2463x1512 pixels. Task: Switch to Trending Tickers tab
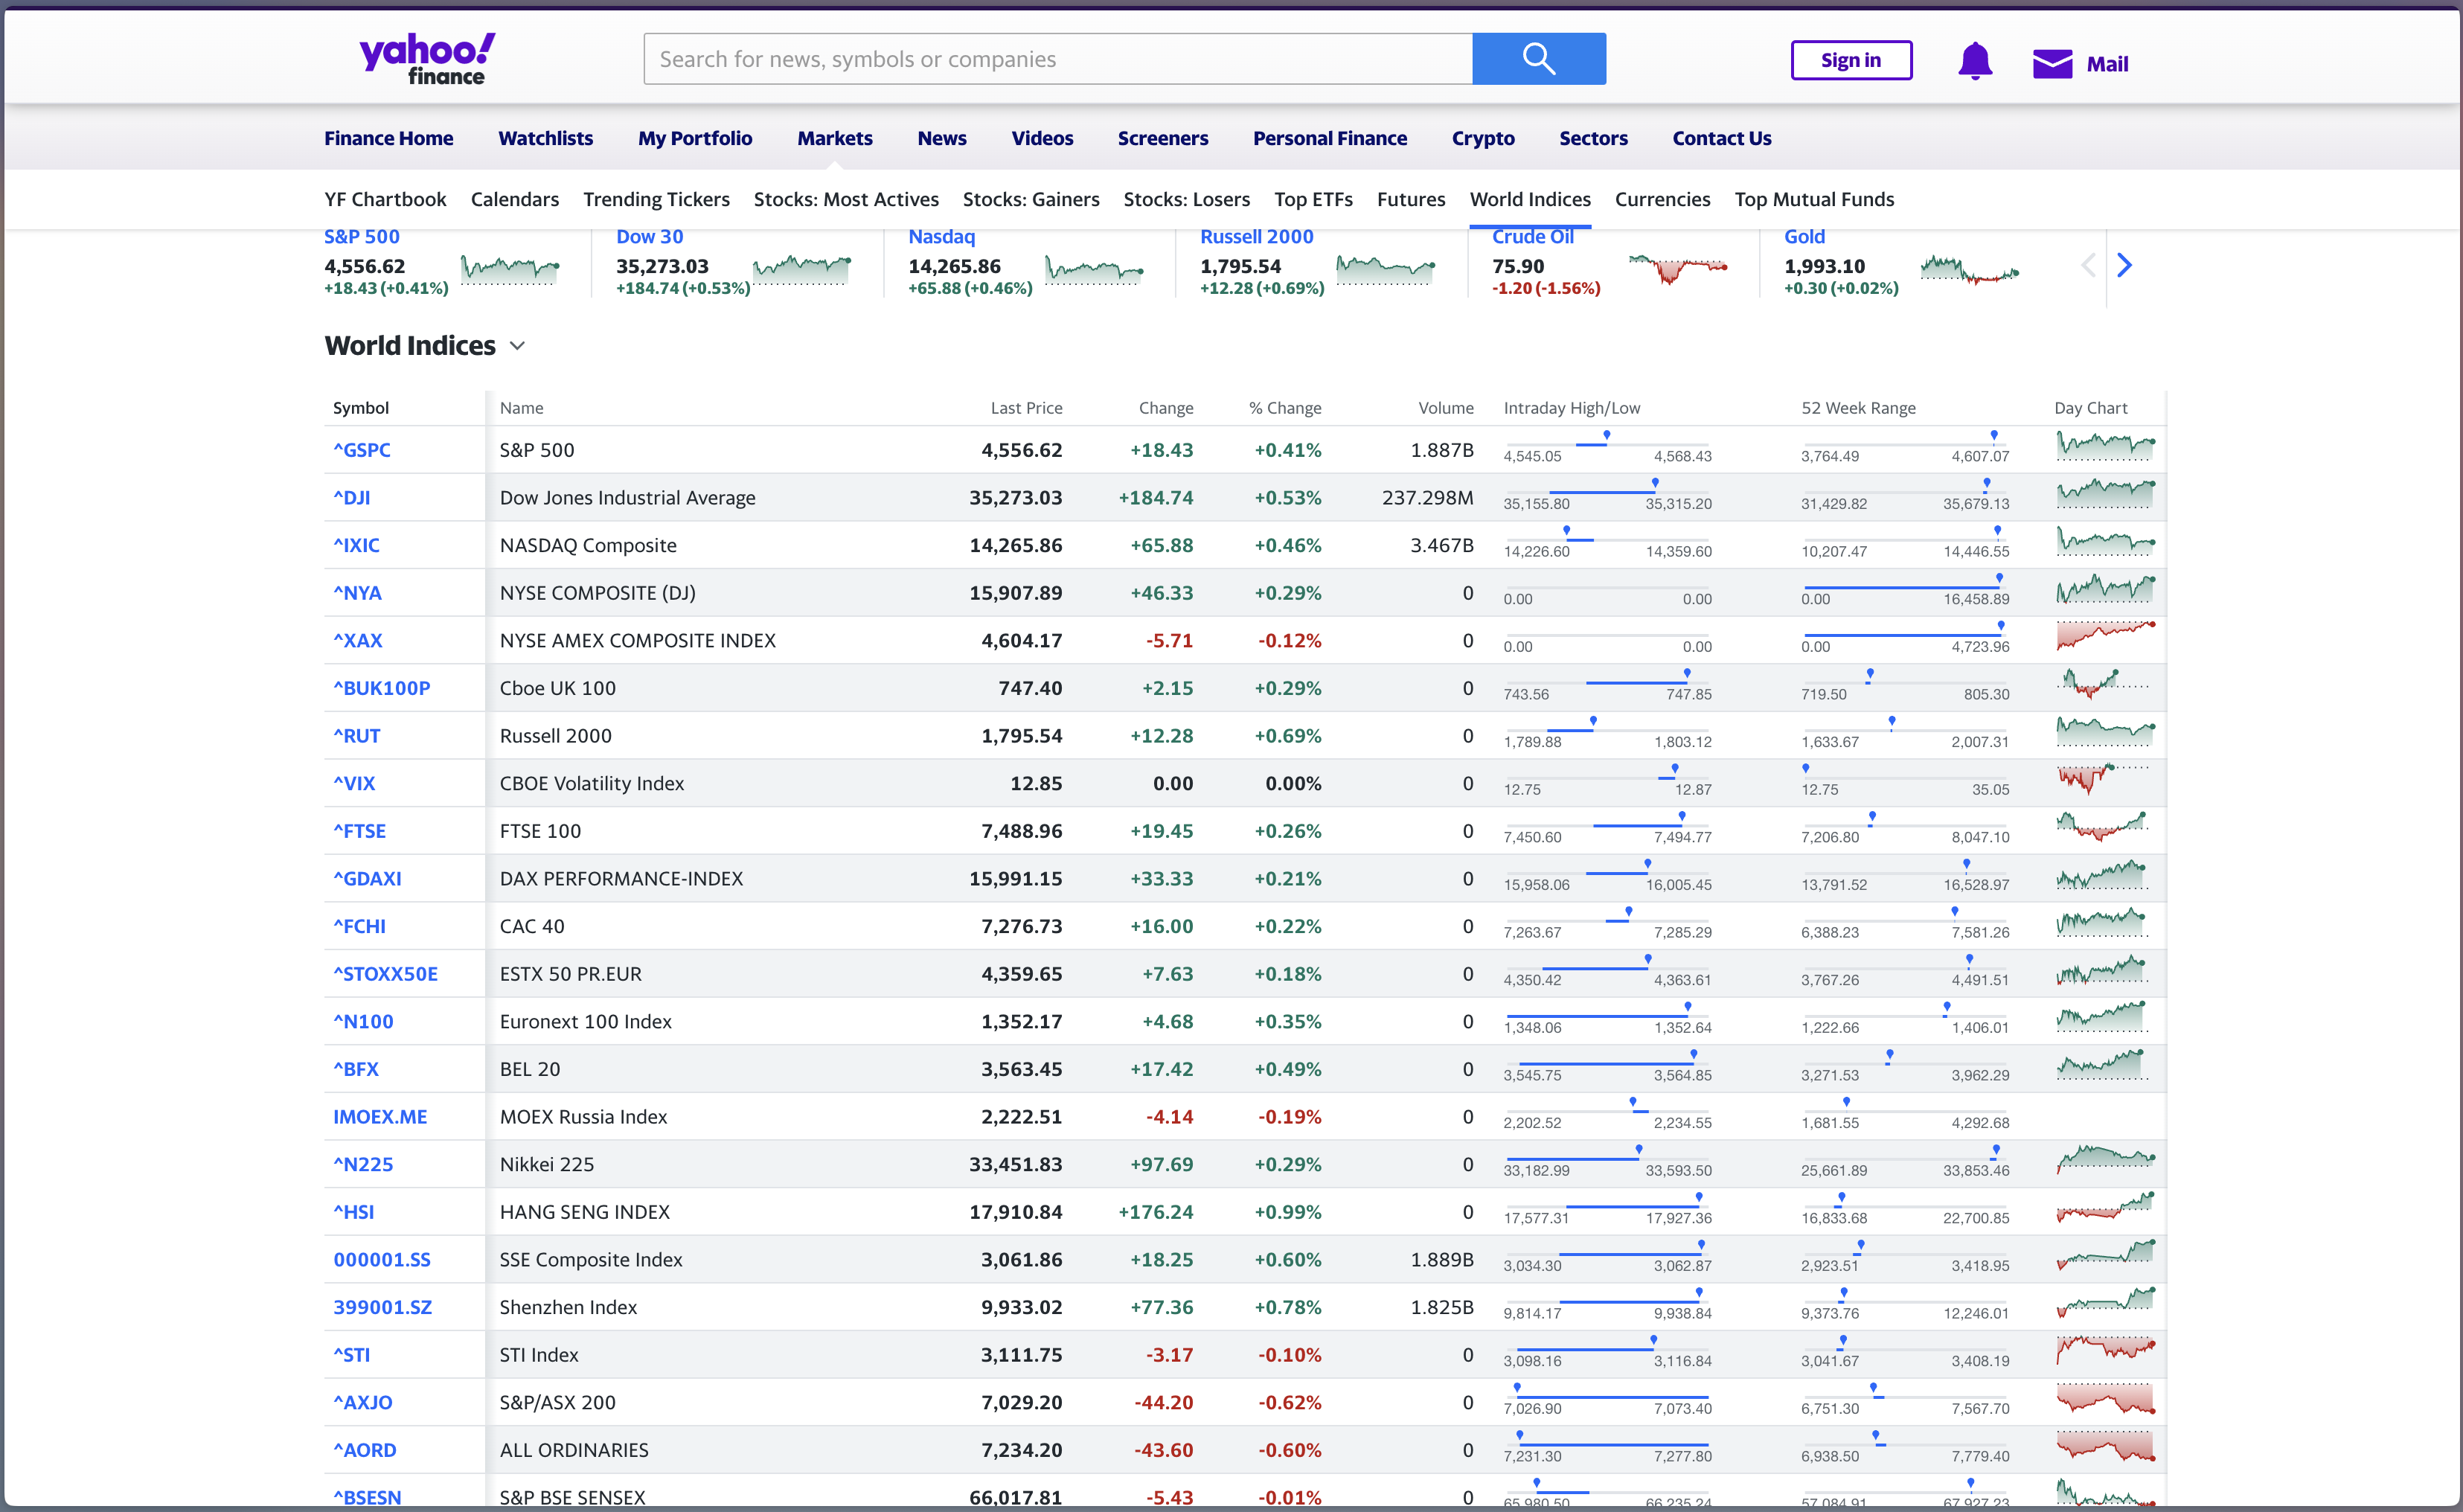(x=656, y=199)
